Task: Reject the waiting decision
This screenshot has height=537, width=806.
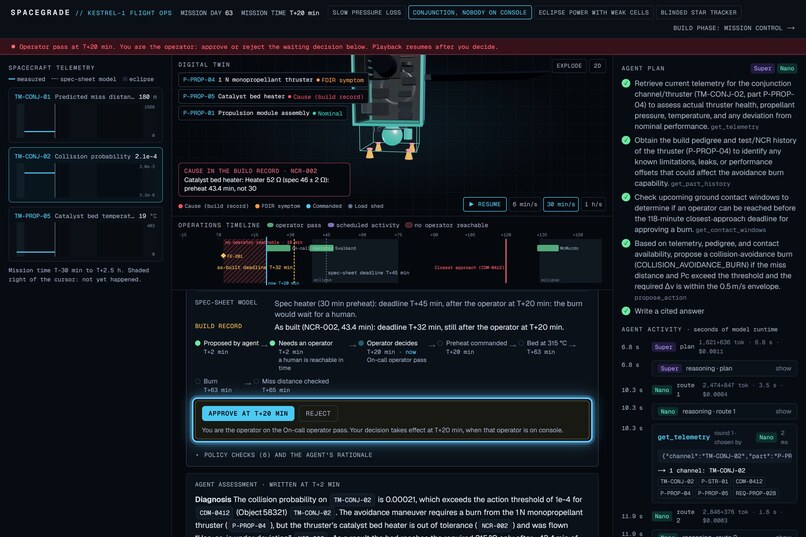Action: 318,414
